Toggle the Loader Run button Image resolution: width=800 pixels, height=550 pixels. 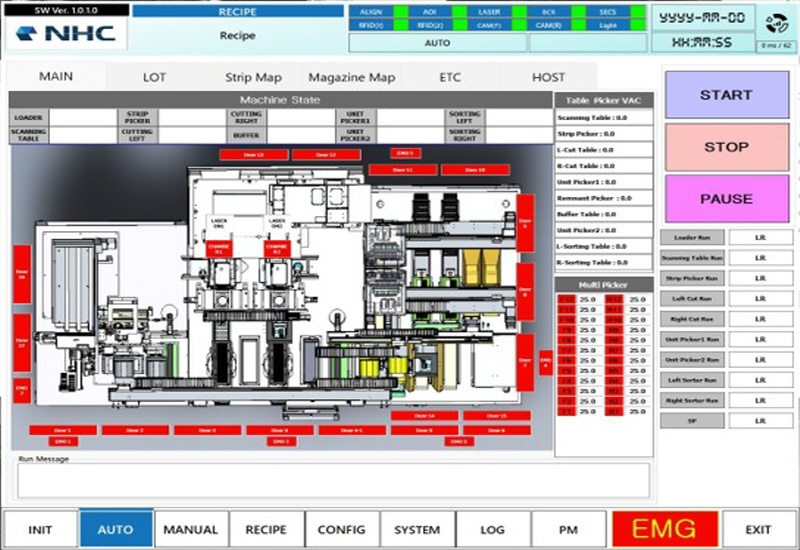(x=691, y=237)
